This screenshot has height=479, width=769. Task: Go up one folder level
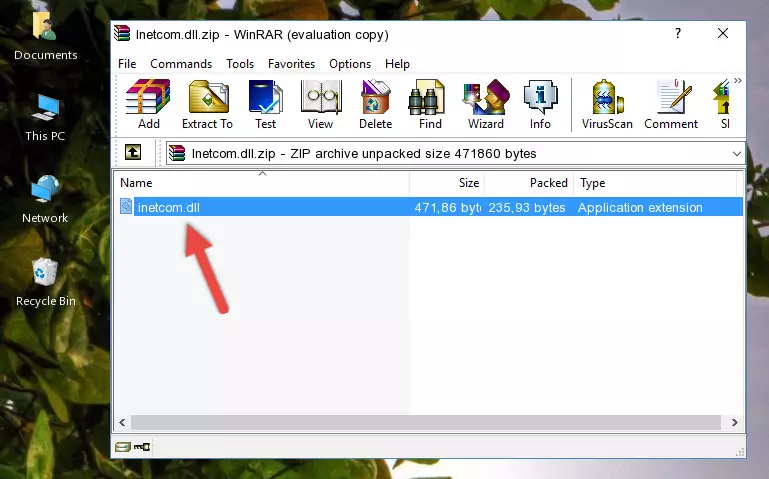[x=133, y=152]
